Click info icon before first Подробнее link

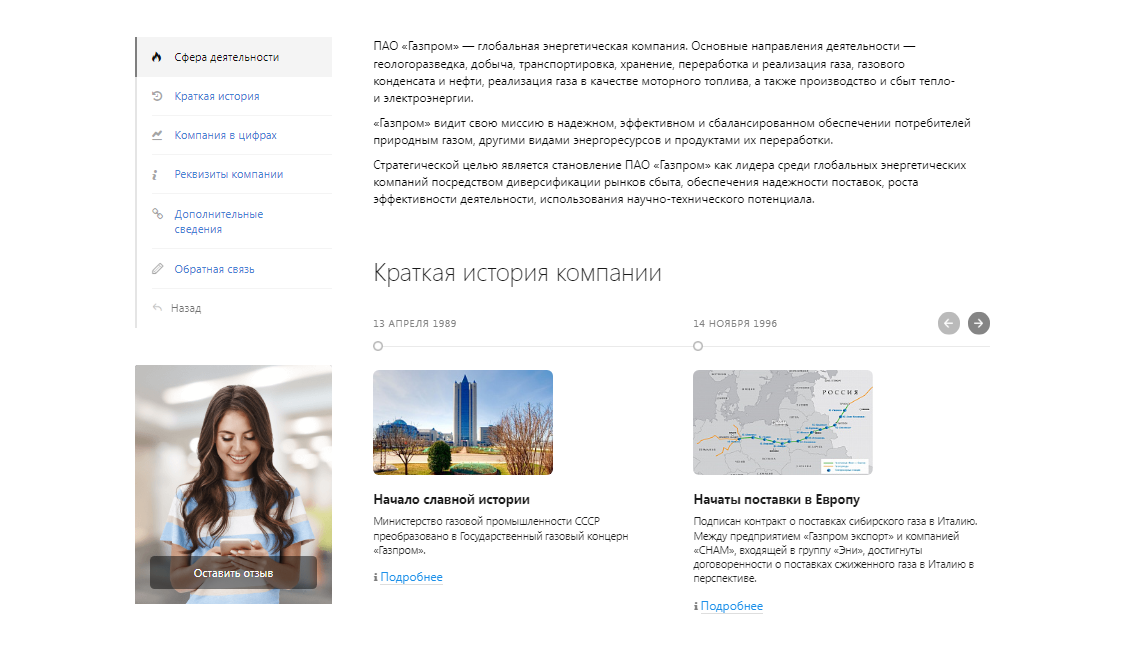click(376, 578)
